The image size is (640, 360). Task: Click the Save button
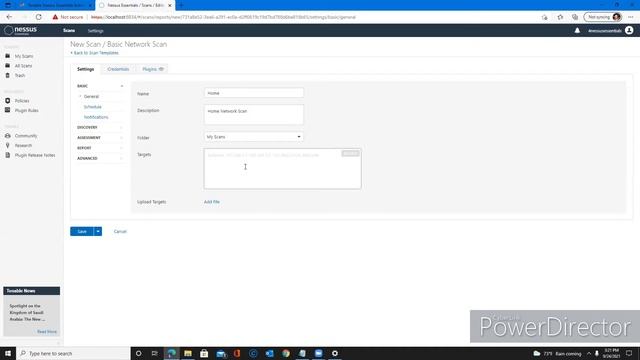(82, 231)
